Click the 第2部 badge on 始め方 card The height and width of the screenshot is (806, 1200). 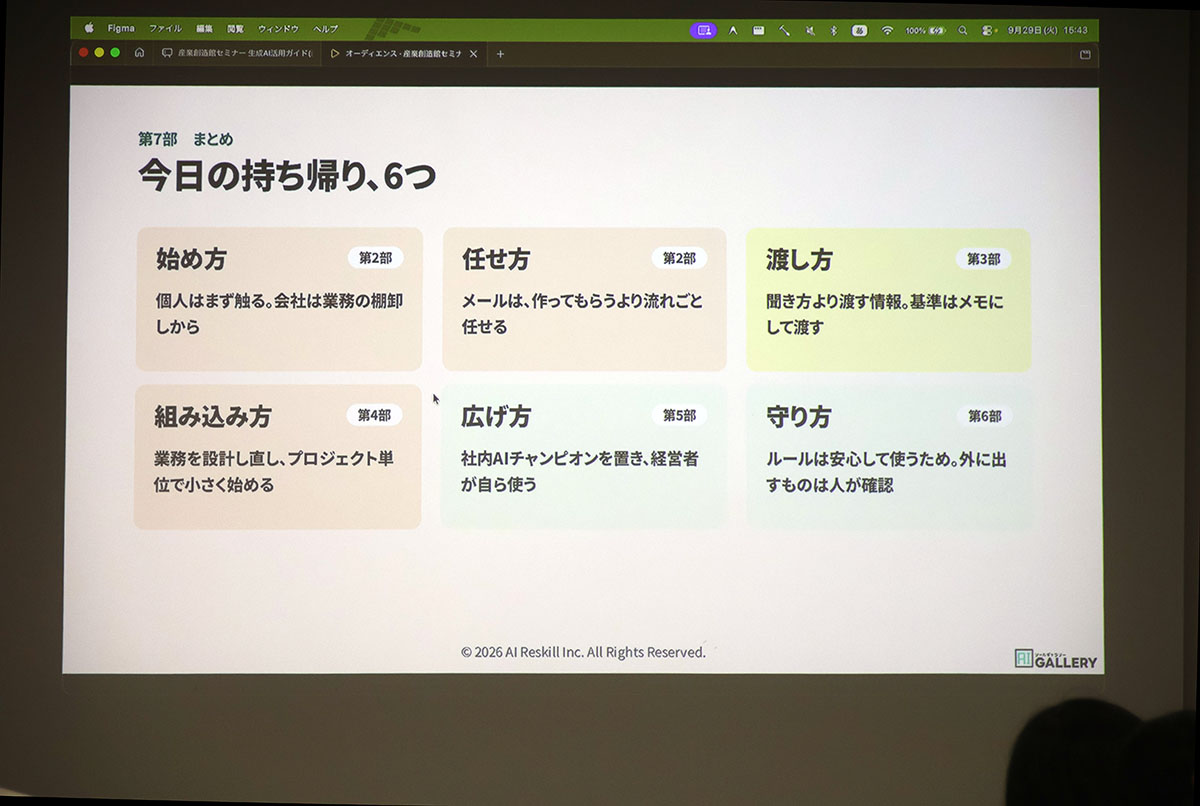point(376,258)
